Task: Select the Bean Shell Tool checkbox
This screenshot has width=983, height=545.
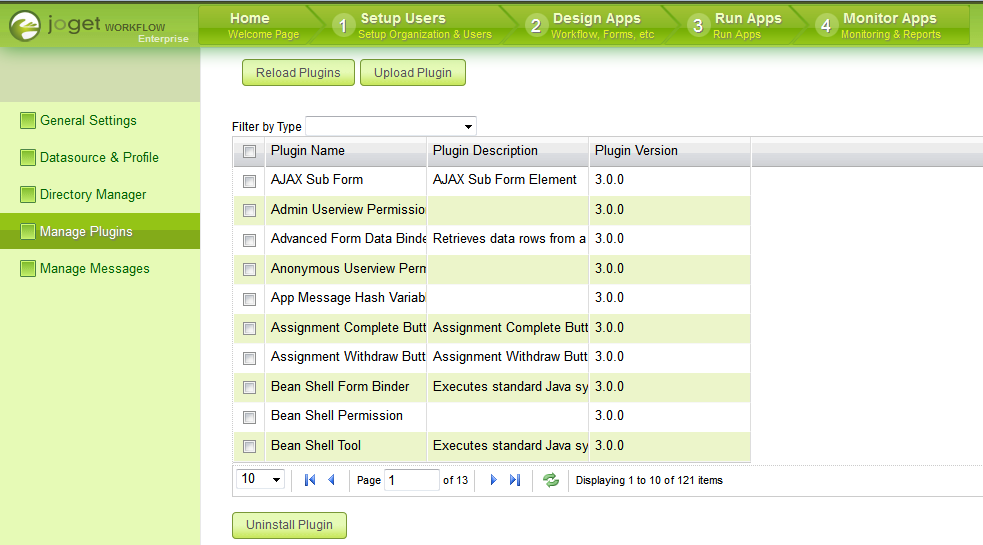Action: (x=250, y=446)
